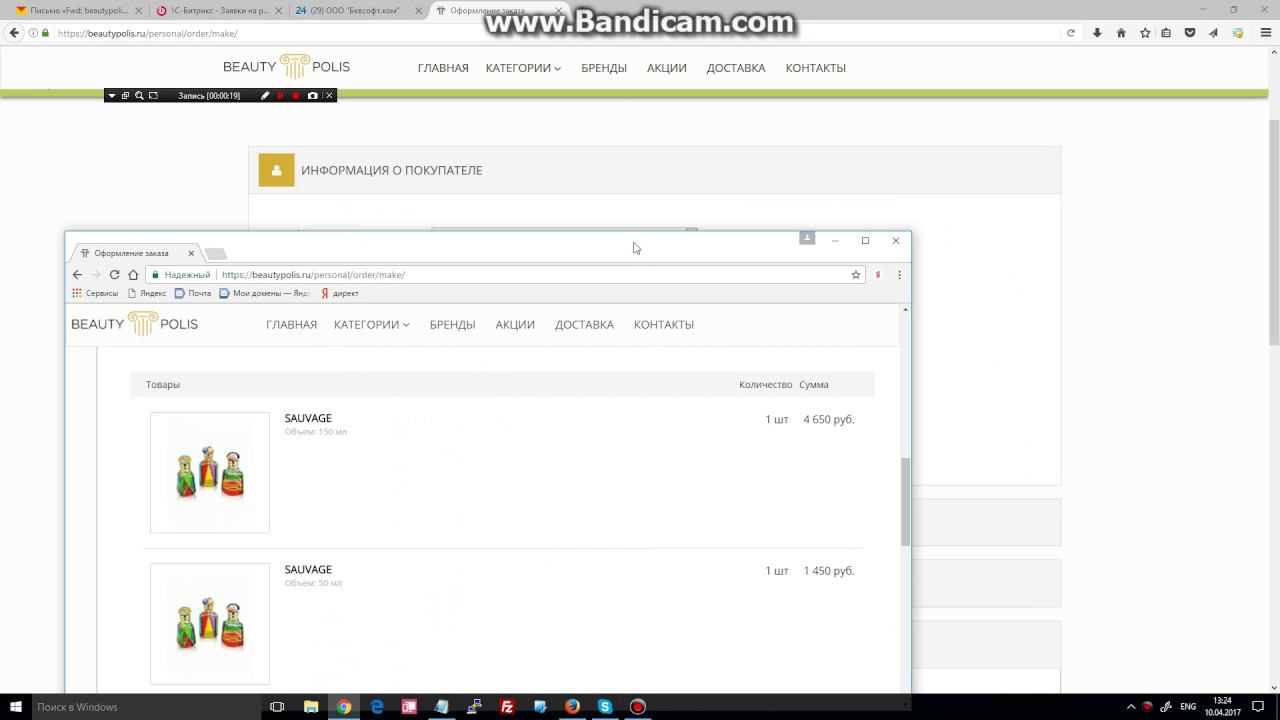Open ДОСТАВКА in the Chrome window
Image resolution: width=1280 pixels, height=720 pixels.
coord(584,325)
